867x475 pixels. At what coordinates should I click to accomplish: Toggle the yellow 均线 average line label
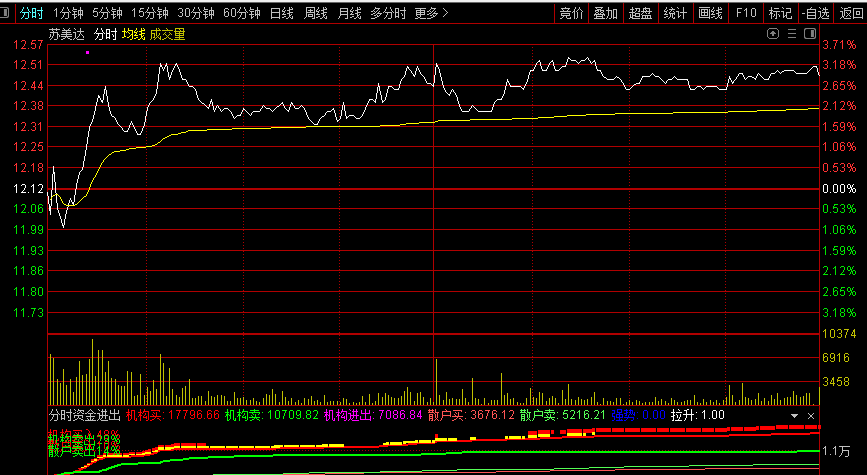tap(134, 34)
